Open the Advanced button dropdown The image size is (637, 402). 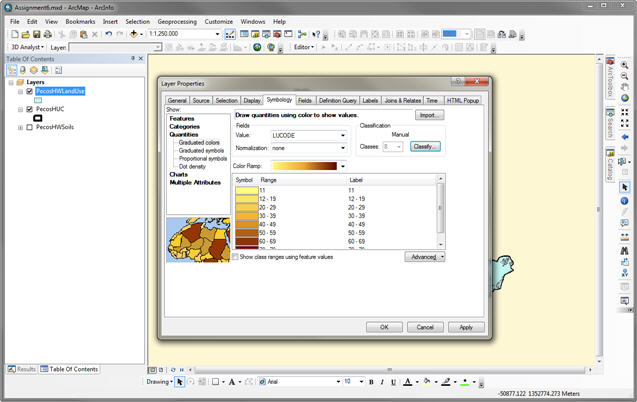pos(442,257)
